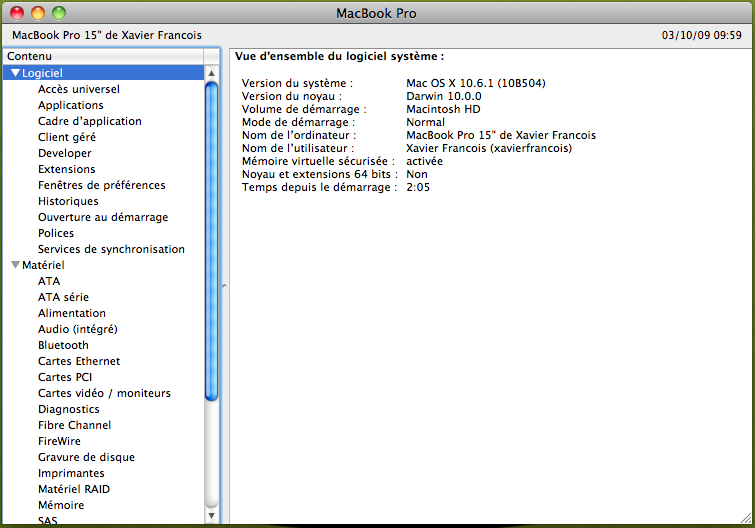755x528 pixels.
Task: Select Polices in the sidebar
Action: pyautogui.click(x=56, y=233)
